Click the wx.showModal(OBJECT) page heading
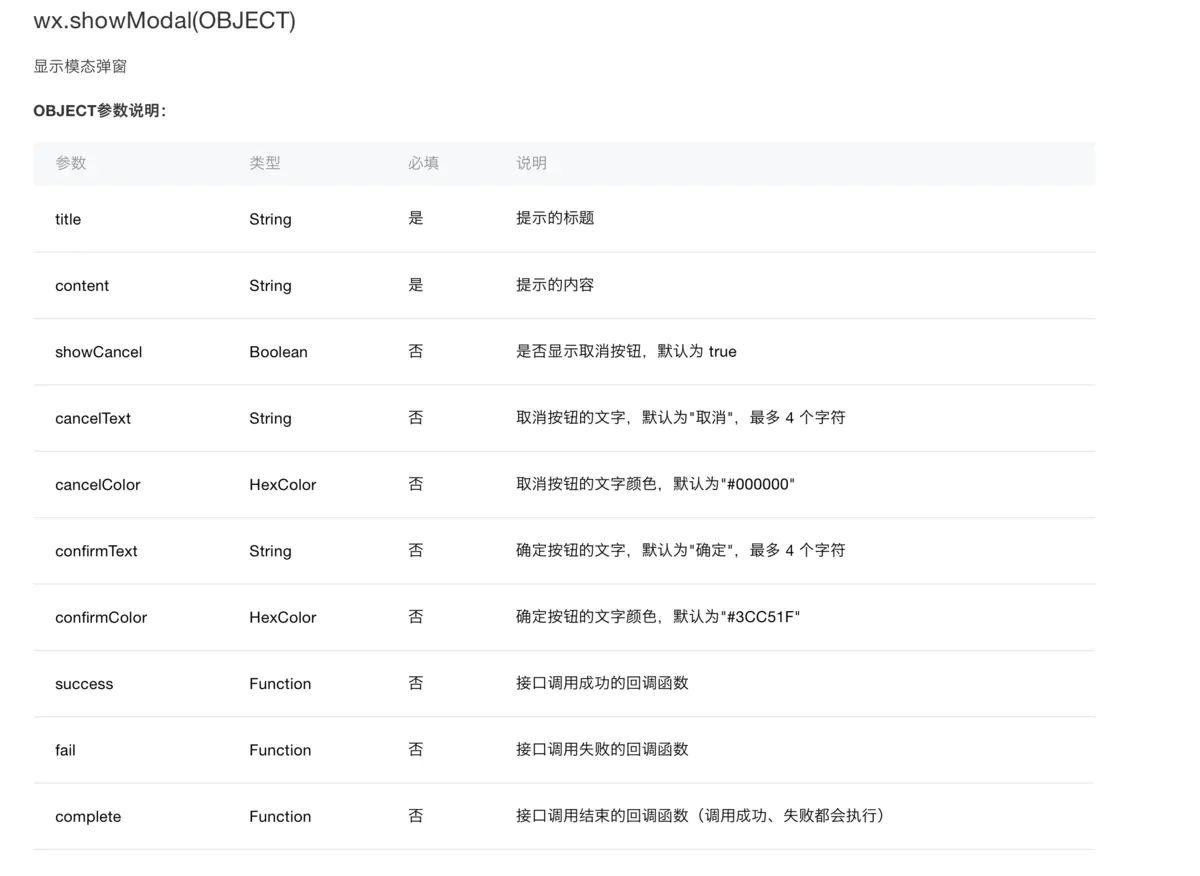The height and width of the screenshot is (876, 1200). coord(163,20)
